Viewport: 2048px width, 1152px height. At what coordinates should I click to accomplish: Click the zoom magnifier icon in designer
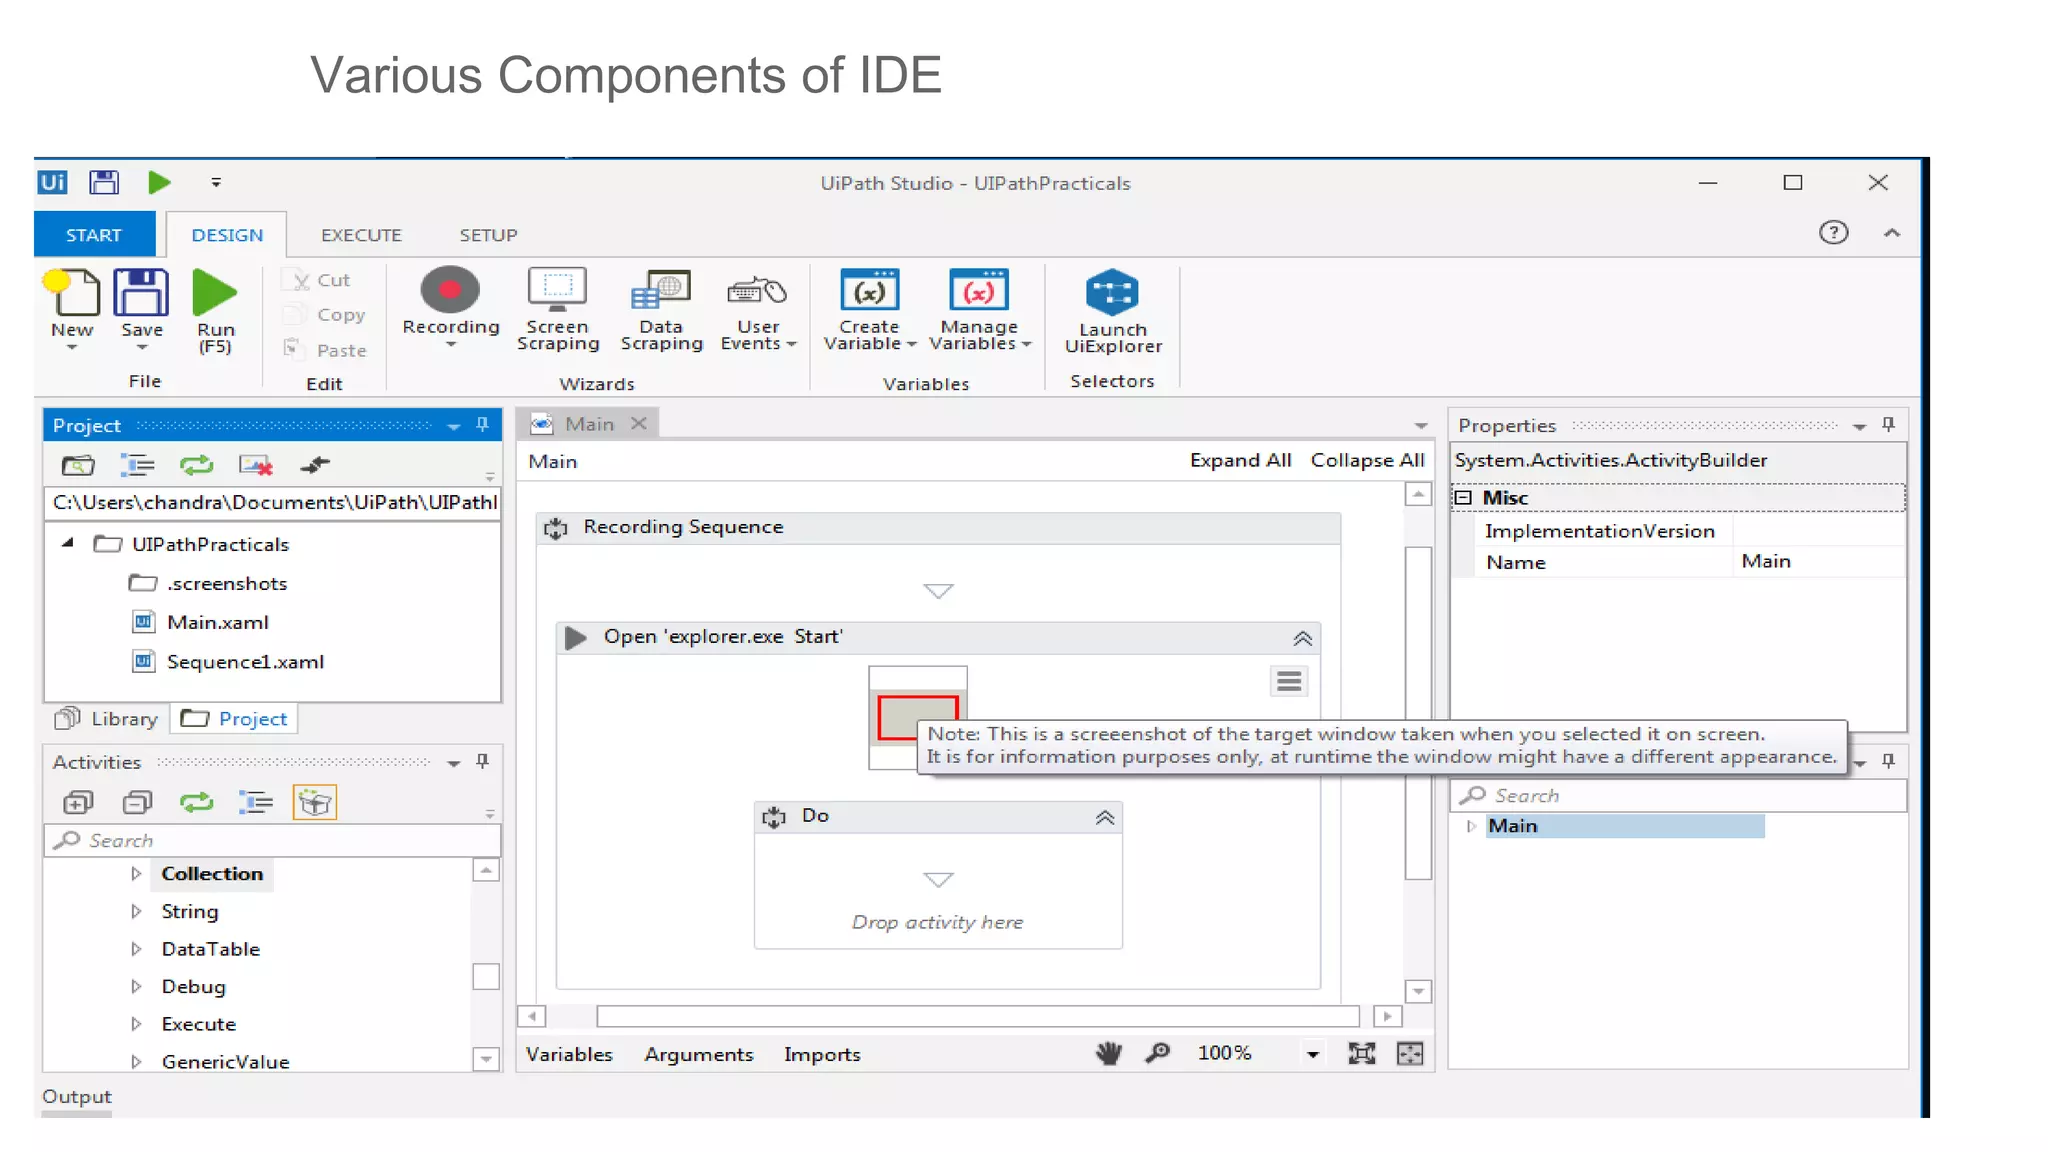click(x=1157, y=1053)
